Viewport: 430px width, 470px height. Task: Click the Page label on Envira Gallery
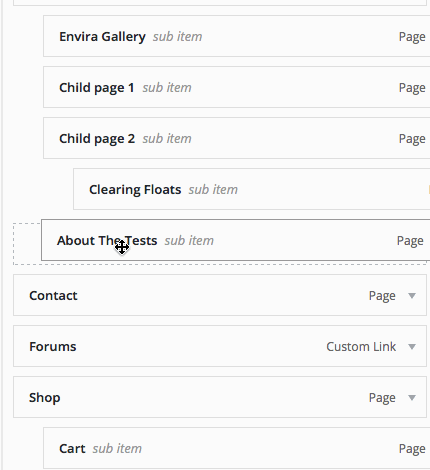click(x=412, y=37)
